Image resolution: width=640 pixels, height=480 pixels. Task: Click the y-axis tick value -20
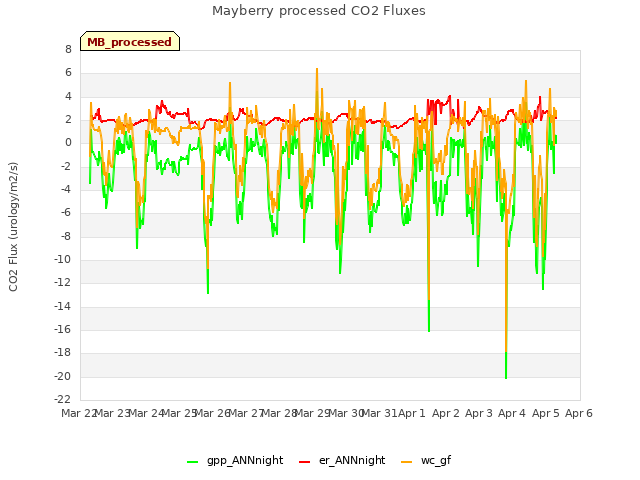coord(62,376)
